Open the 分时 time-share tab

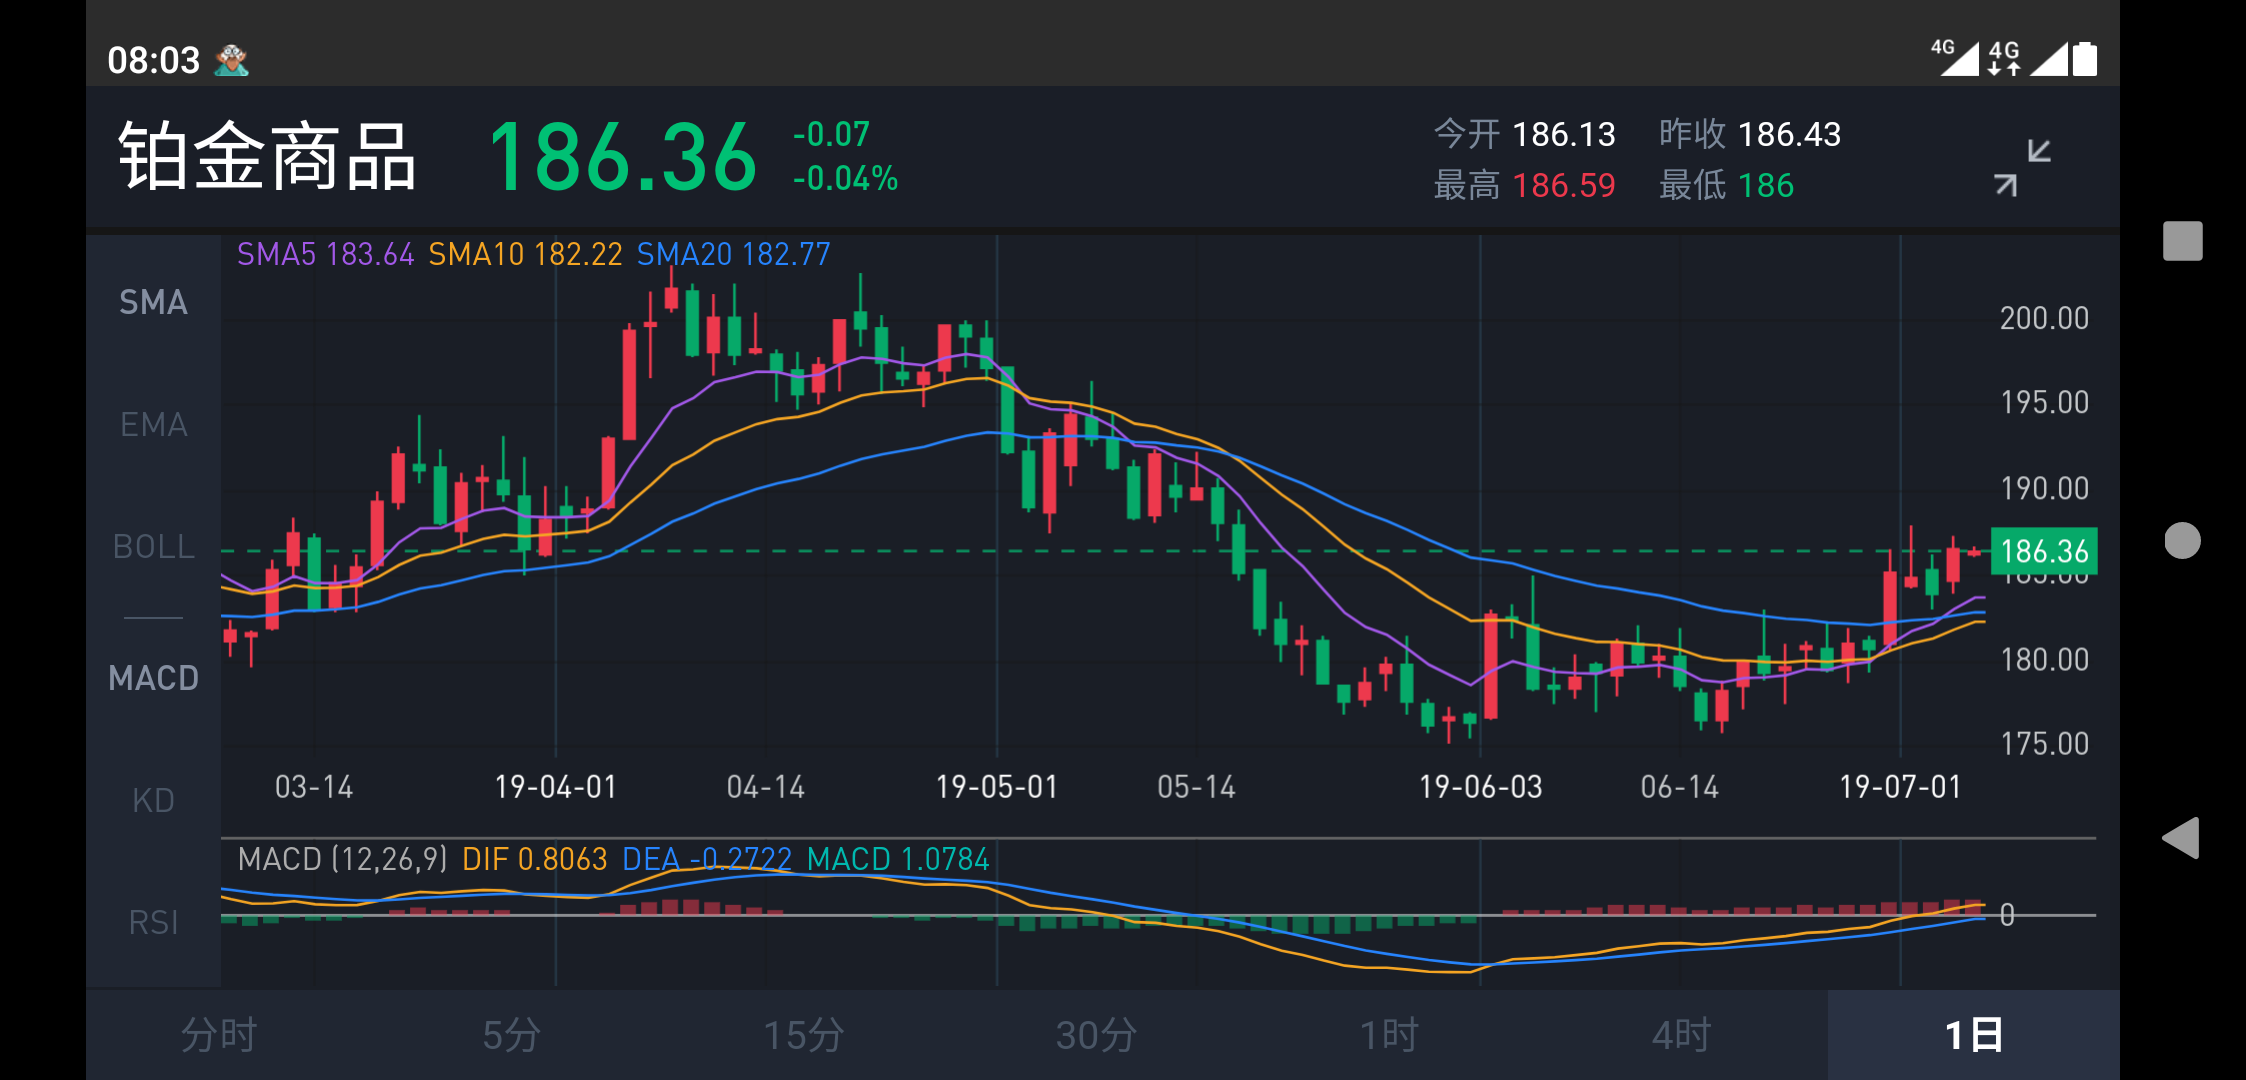219,1035
